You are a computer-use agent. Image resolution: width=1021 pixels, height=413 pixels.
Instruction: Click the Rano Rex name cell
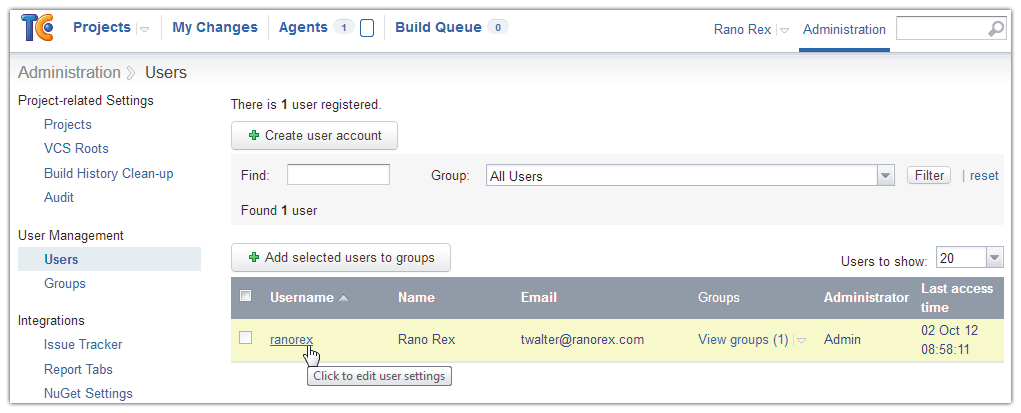point(427,339)
